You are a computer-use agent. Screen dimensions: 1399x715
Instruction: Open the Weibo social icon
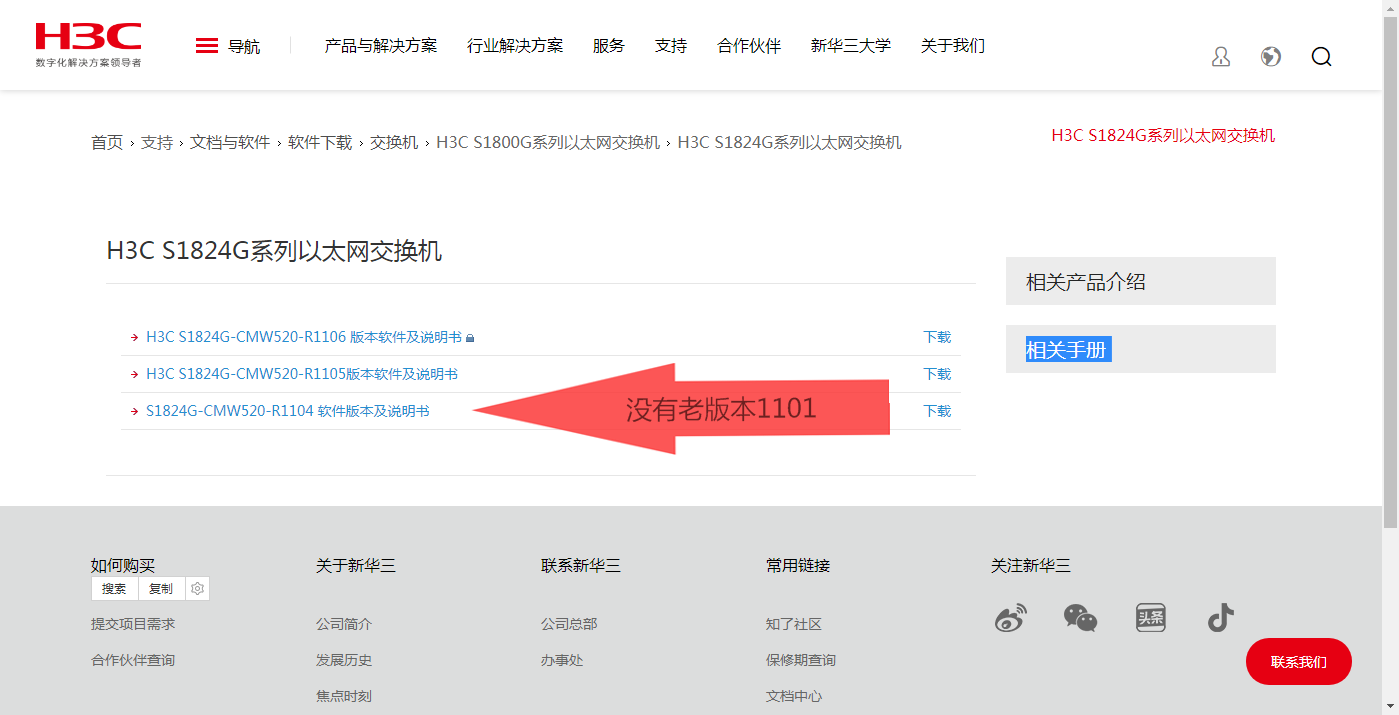pyautogui.click(x=1011, y=618)
